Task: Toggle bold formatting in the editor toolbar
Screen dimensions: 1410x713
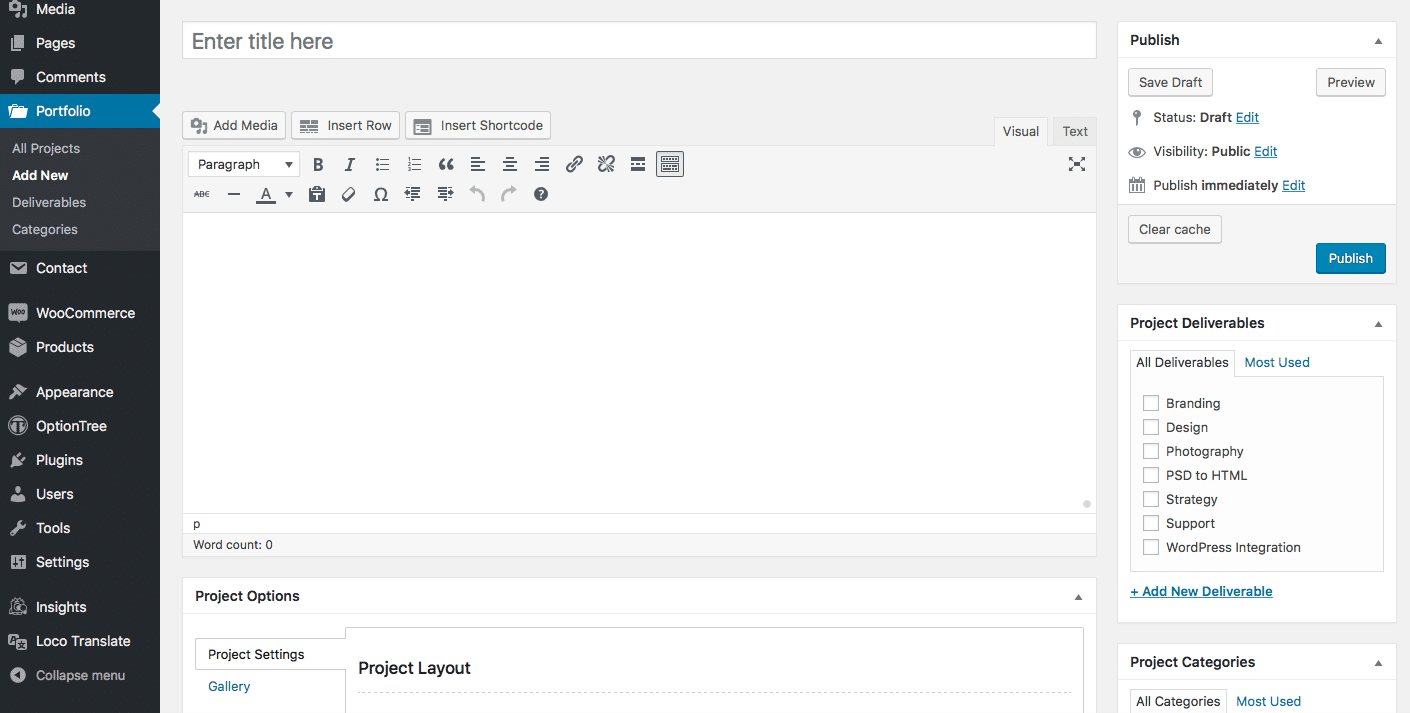Action: click(318, 164)
